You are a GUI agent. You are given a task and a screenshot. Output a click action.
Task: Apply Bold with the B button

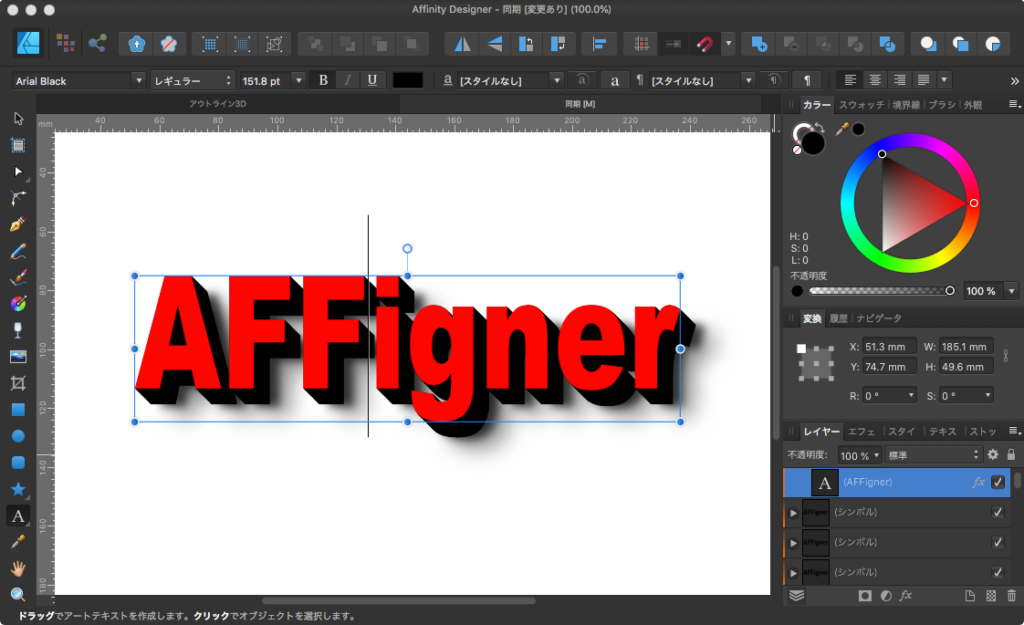click(323, 80)
